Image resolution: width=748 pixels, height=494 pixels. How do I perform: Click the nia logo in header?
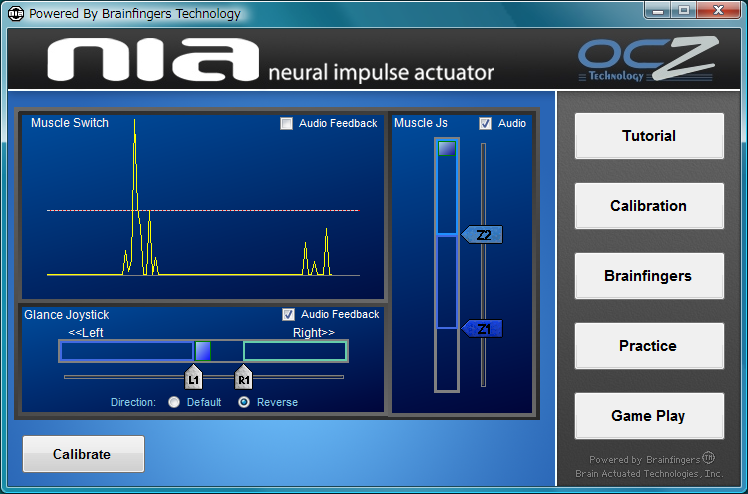click(x=153, y=59)
